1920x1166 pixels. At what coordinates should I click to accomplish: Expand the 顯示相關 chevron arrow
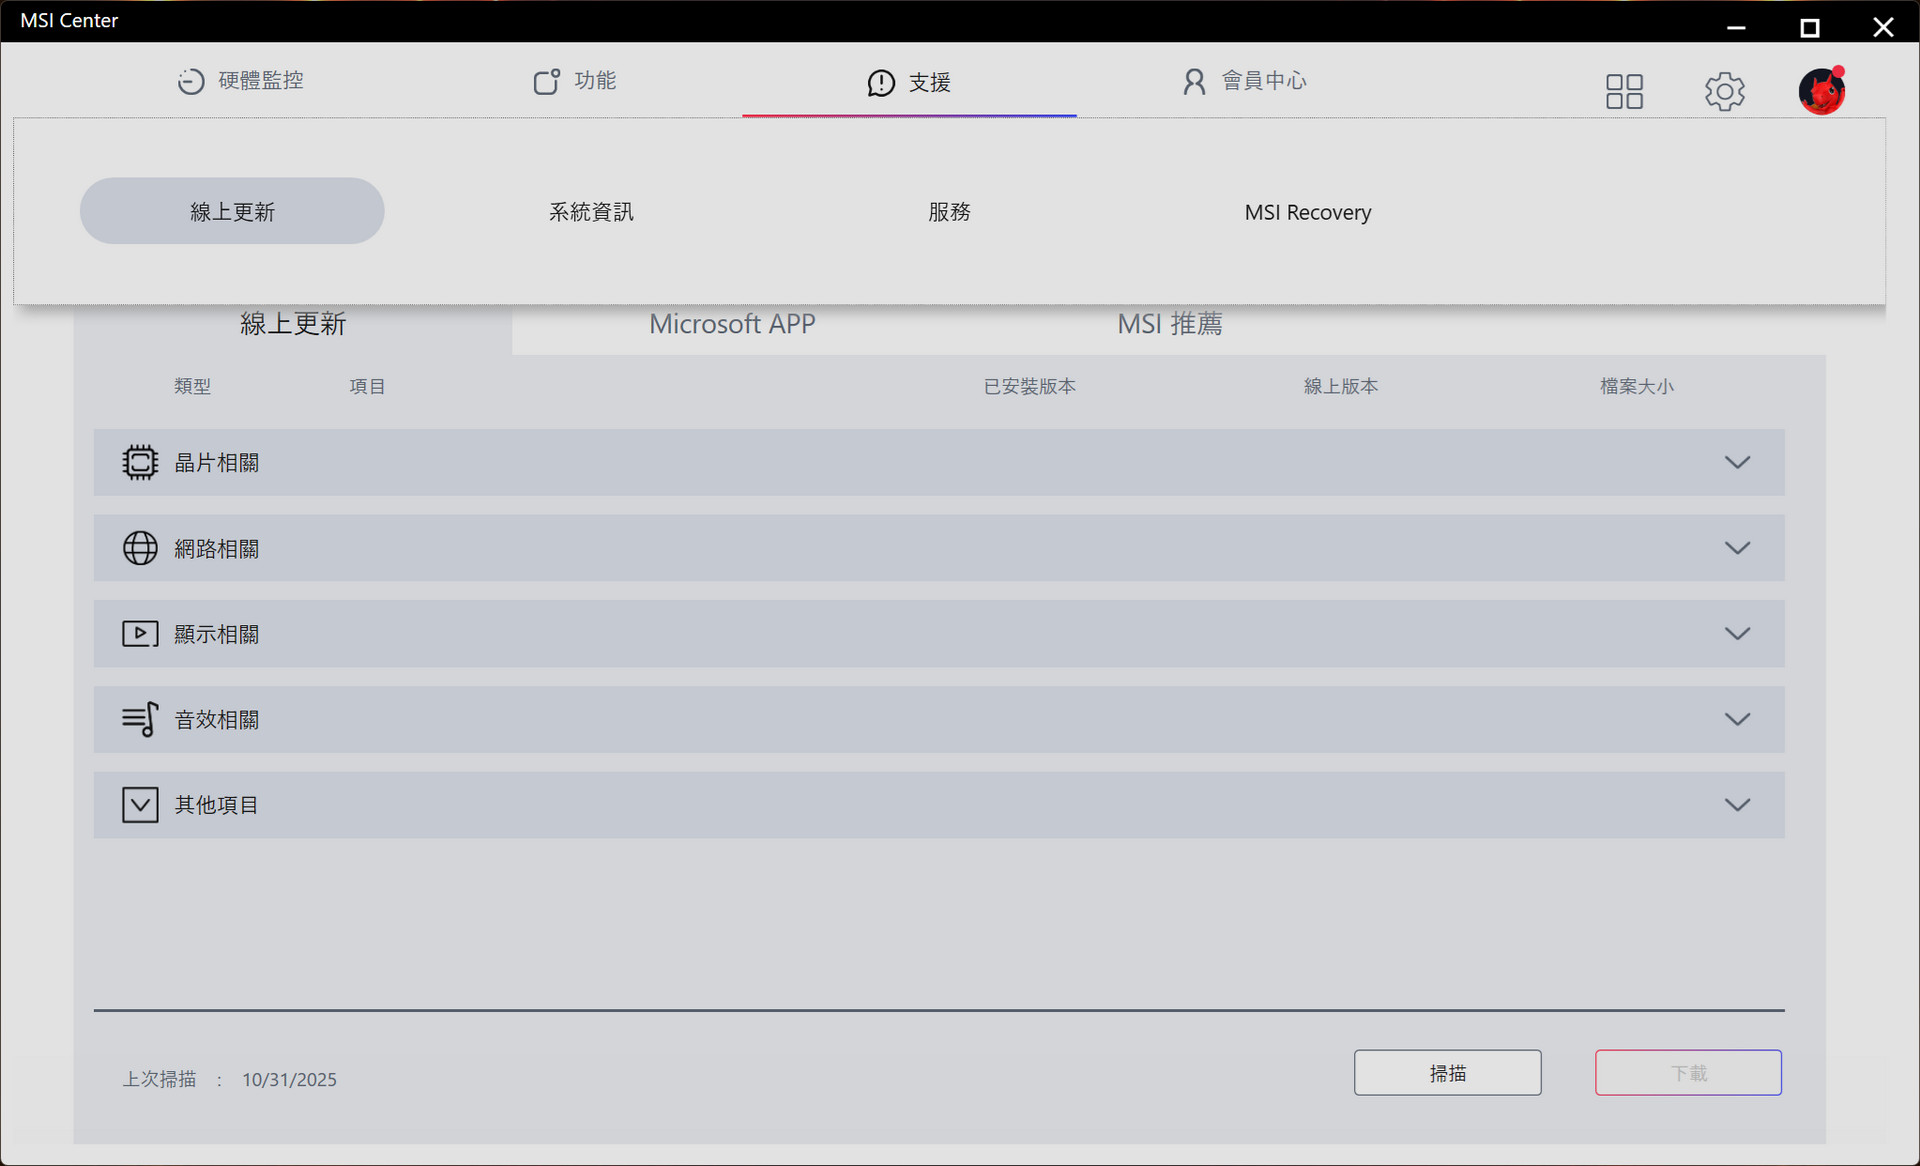tap(1737, 634)
